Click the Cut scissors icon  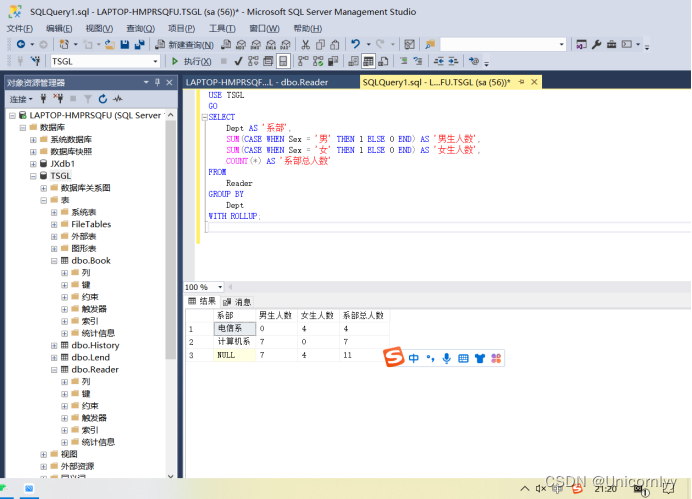coord(305,45)
